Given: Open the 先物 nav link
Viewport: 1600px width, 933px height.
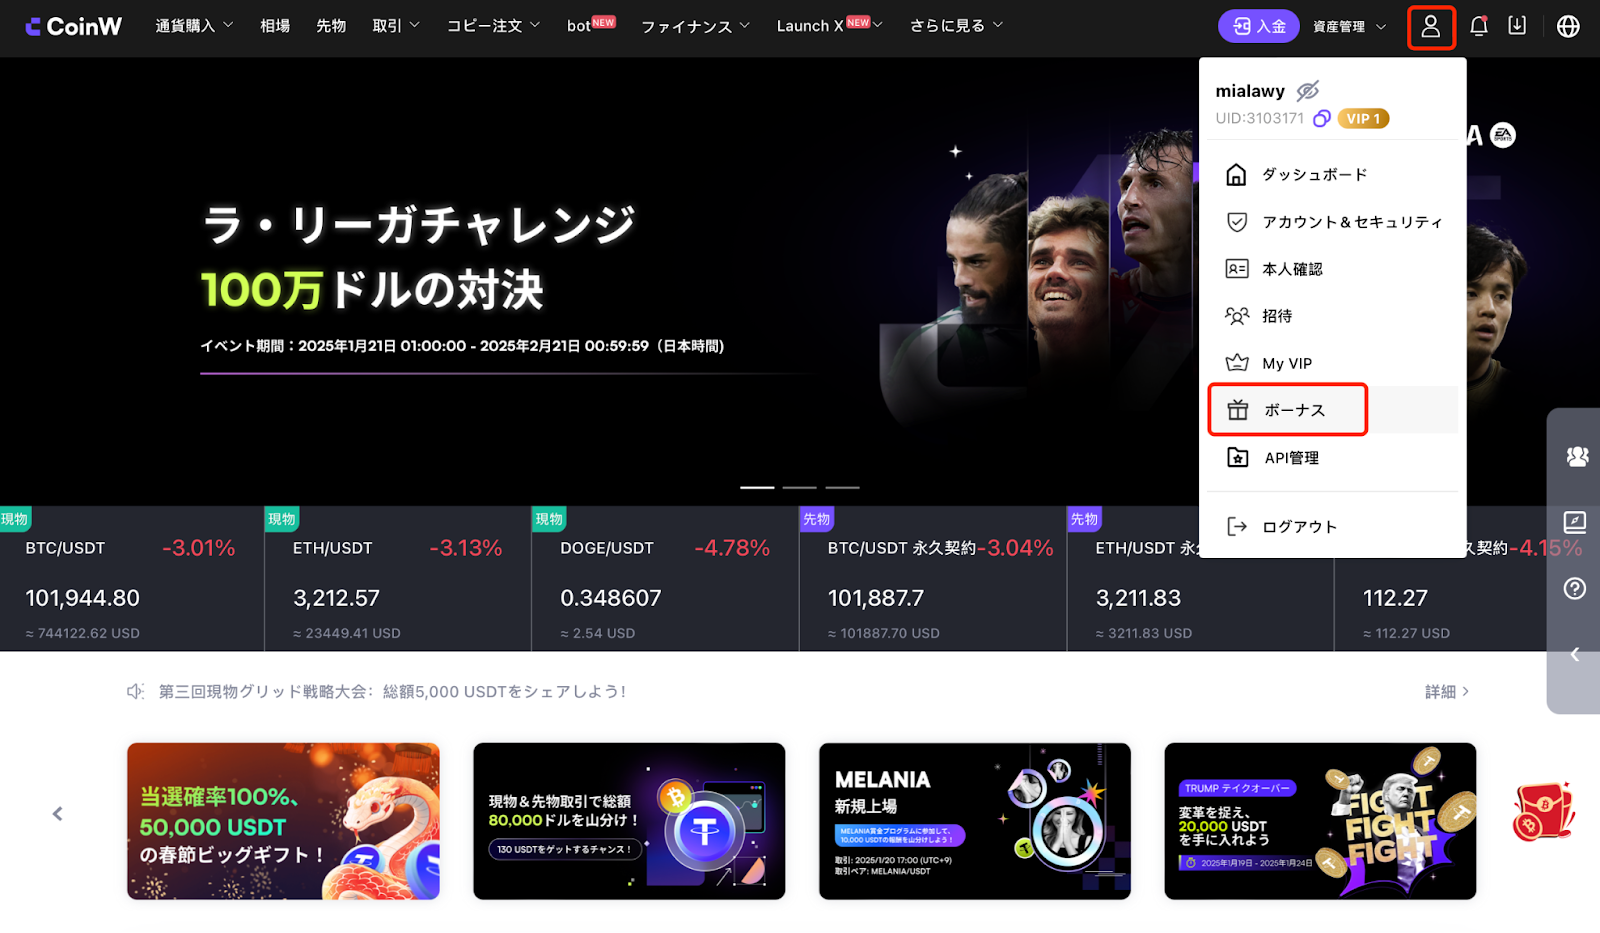Looking at the screenshot, I should coord(331,26).
